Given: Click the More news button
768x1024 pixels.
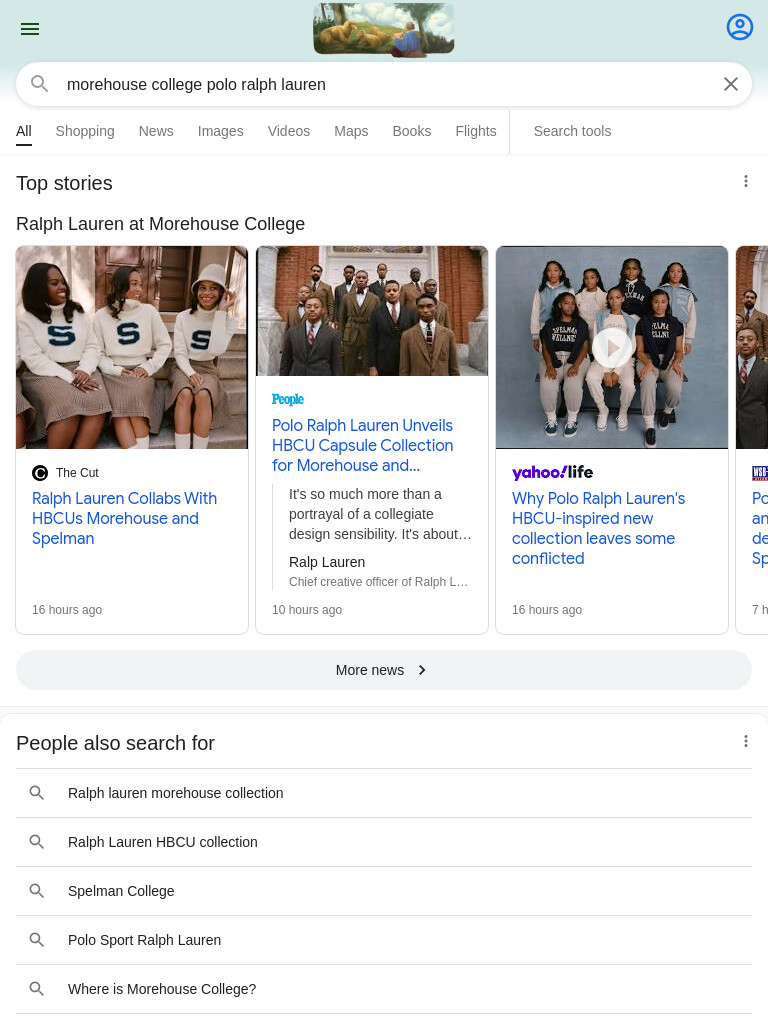Looking at the screenshot, I should (x=384, y=670).
